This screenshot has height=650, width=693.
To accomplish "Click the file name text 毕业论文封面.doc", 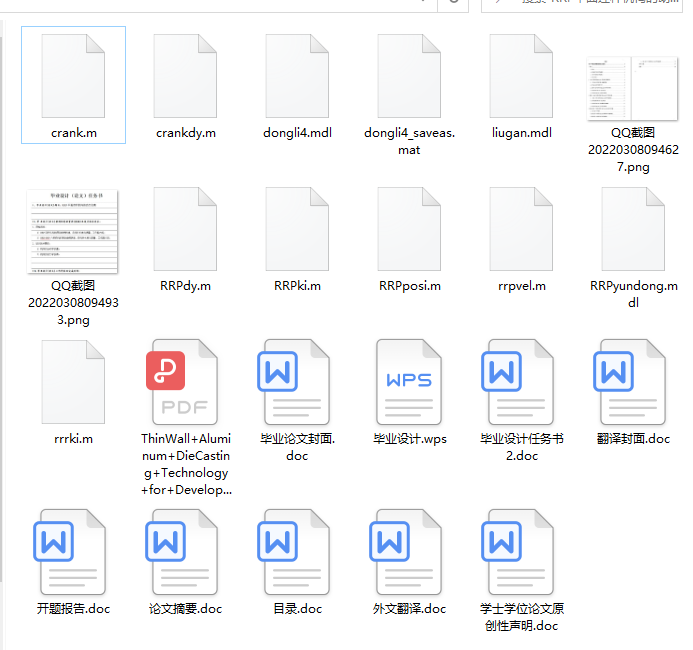I will (297, 447).
